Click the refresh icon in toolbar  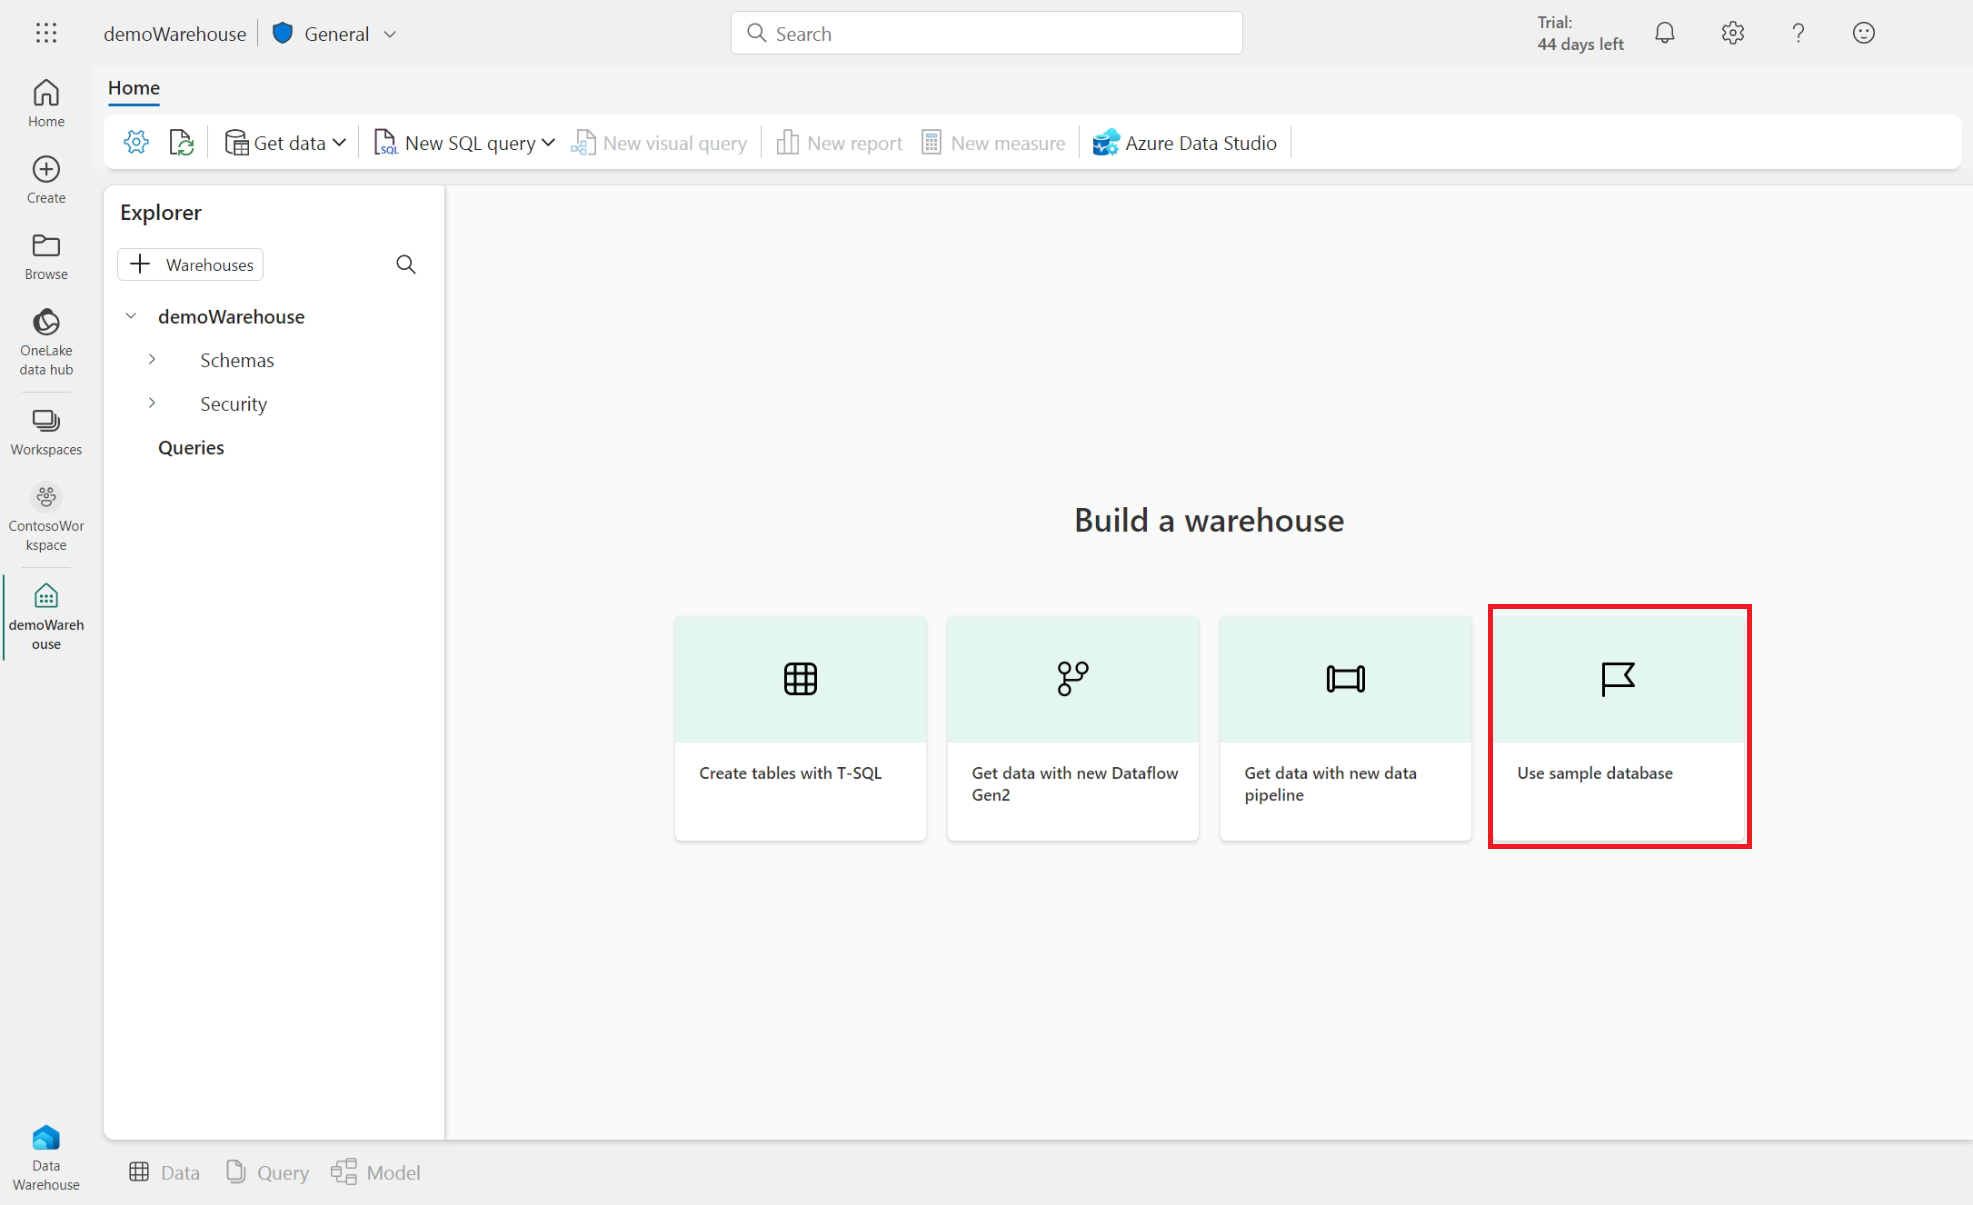[x=181, y=143]
